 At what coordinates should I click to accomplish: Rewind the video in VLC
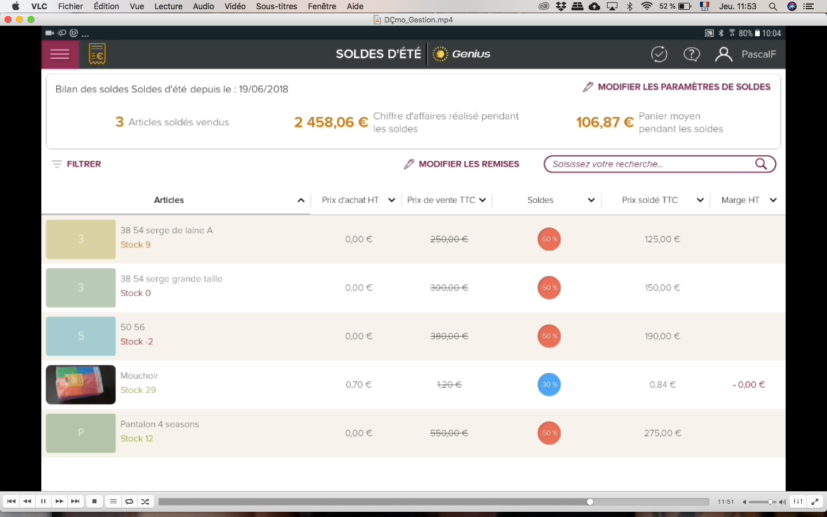pos(27,501)
